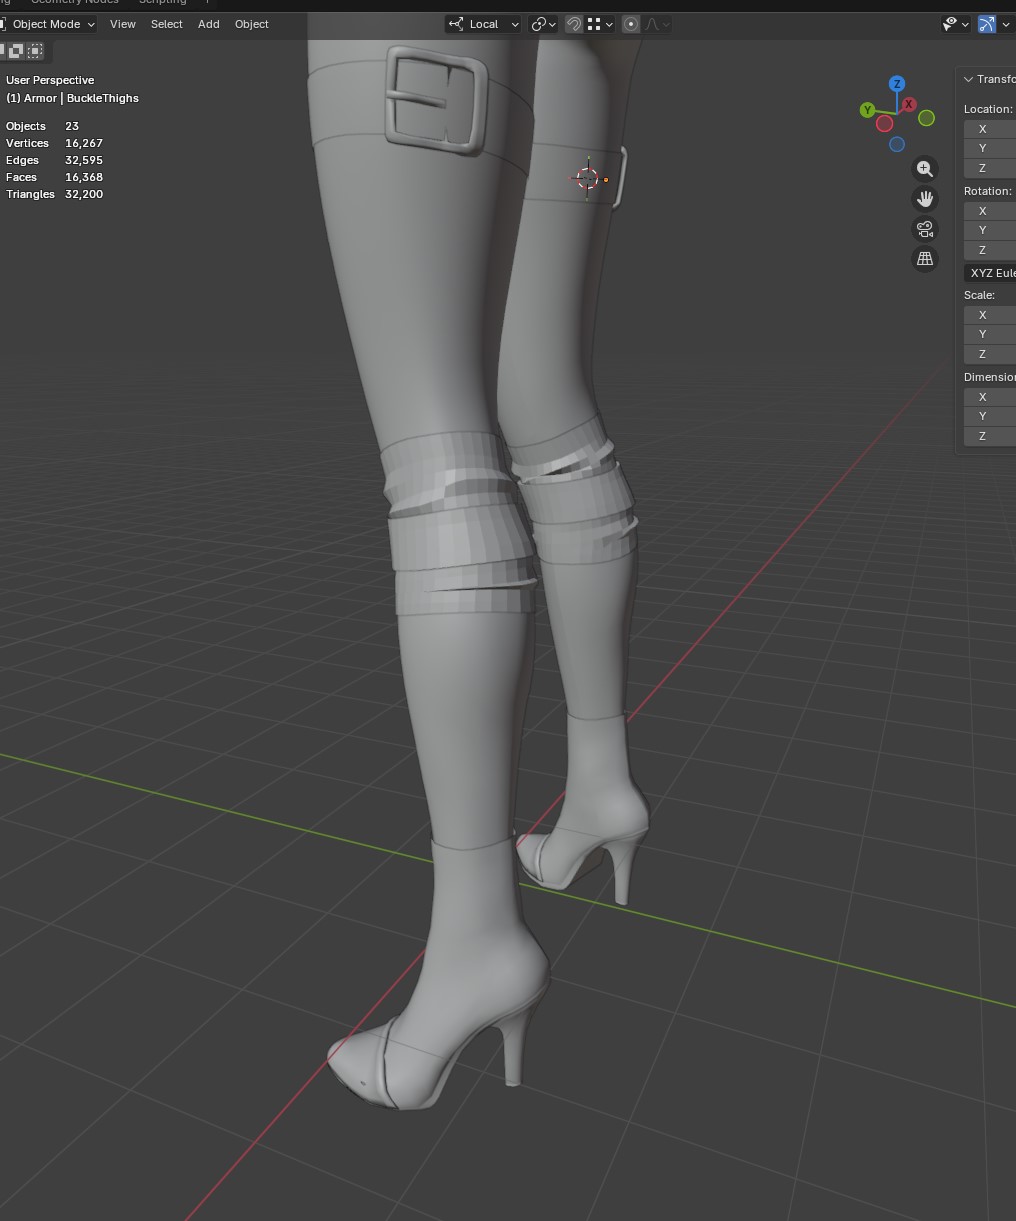Screen dimensions: 1016x1221
Task: Open the XYZ Euler rotation mode dropdown
Action: [990, 273]
